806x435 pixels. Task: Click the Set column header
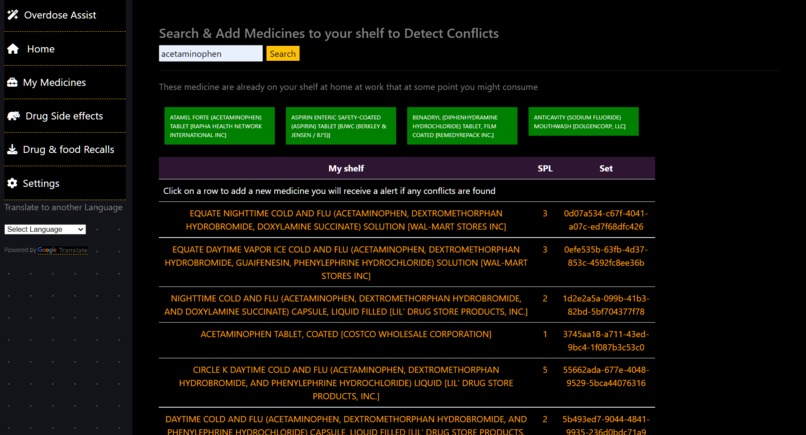(x=606, y=168)
